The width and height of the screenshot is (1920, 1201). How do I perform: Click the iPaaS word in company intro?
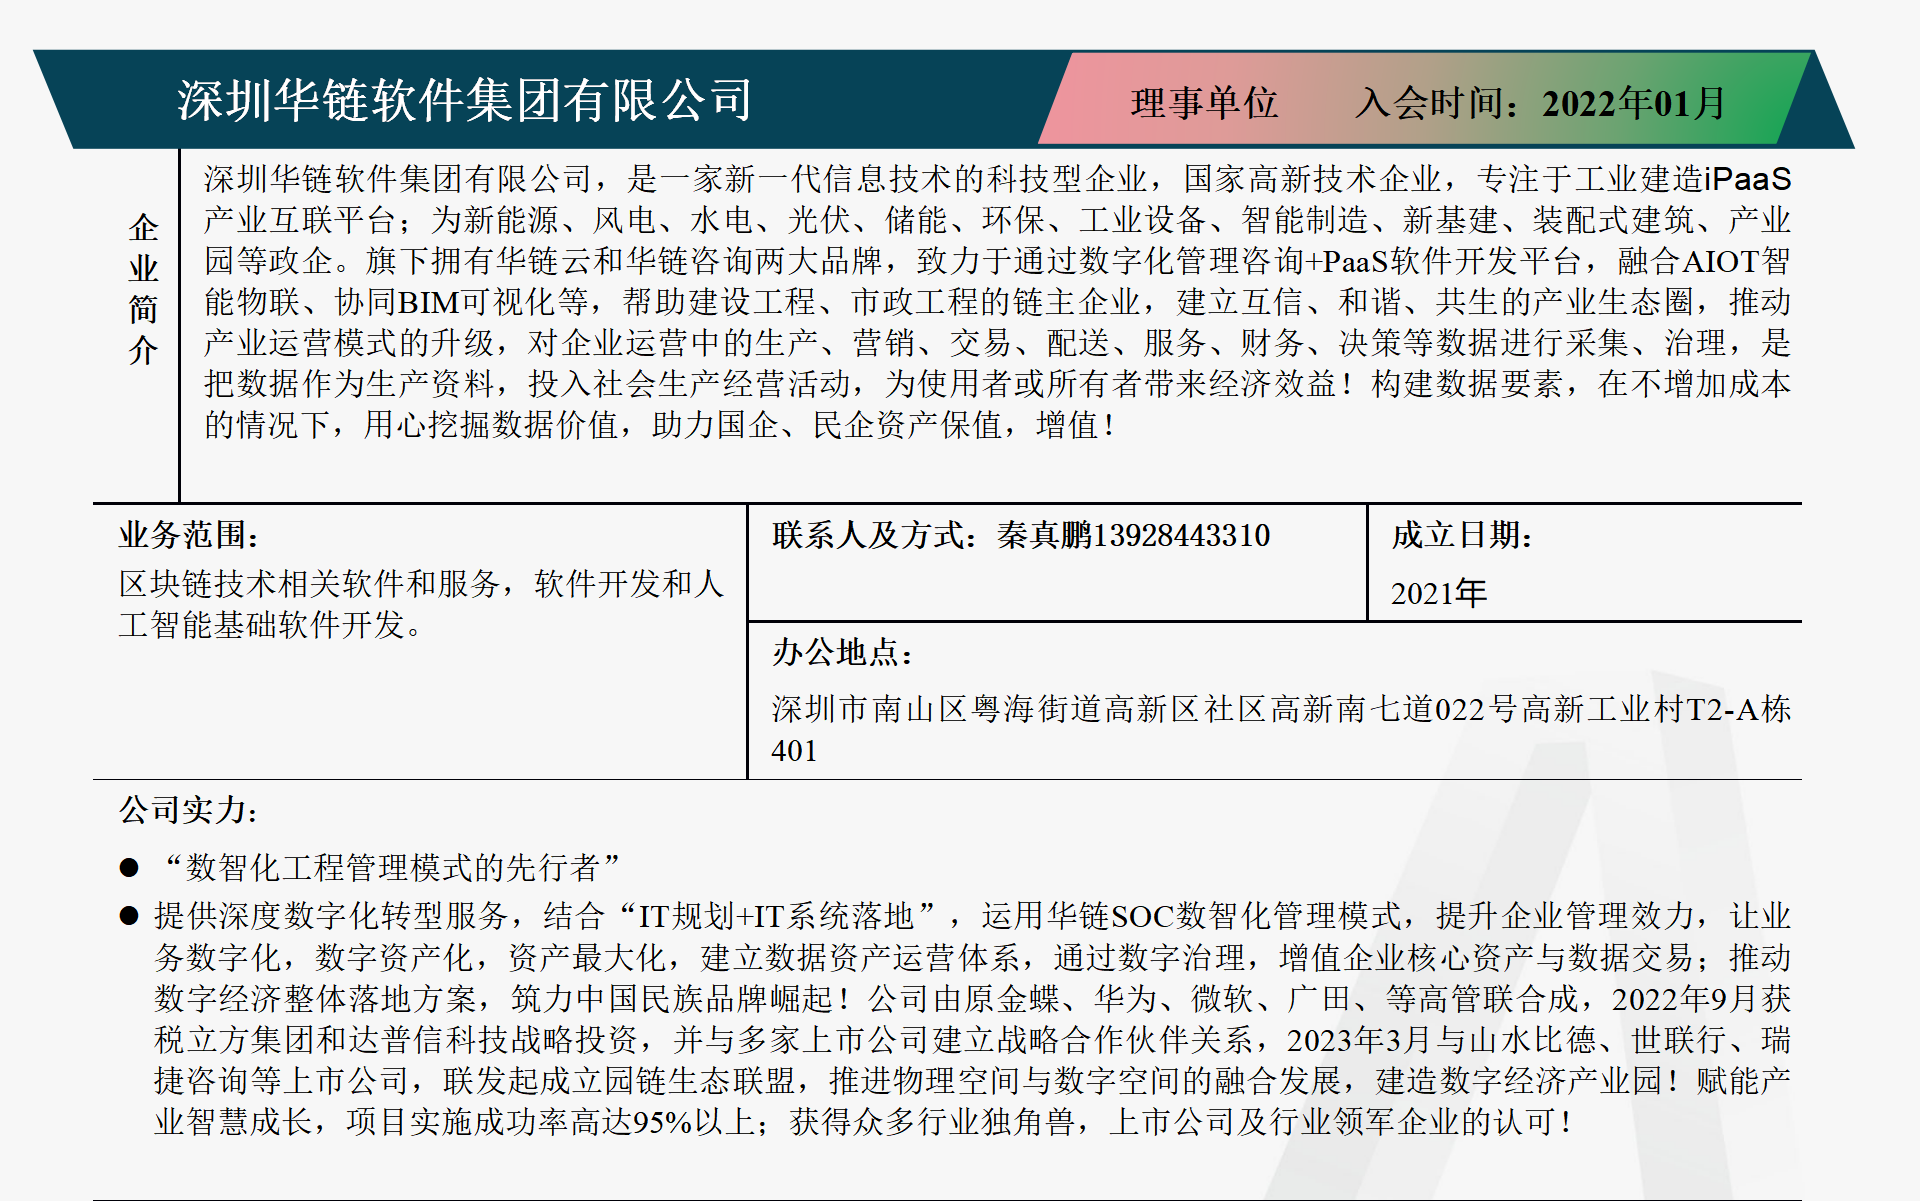pyautogui.click(x=1747, y=179)
